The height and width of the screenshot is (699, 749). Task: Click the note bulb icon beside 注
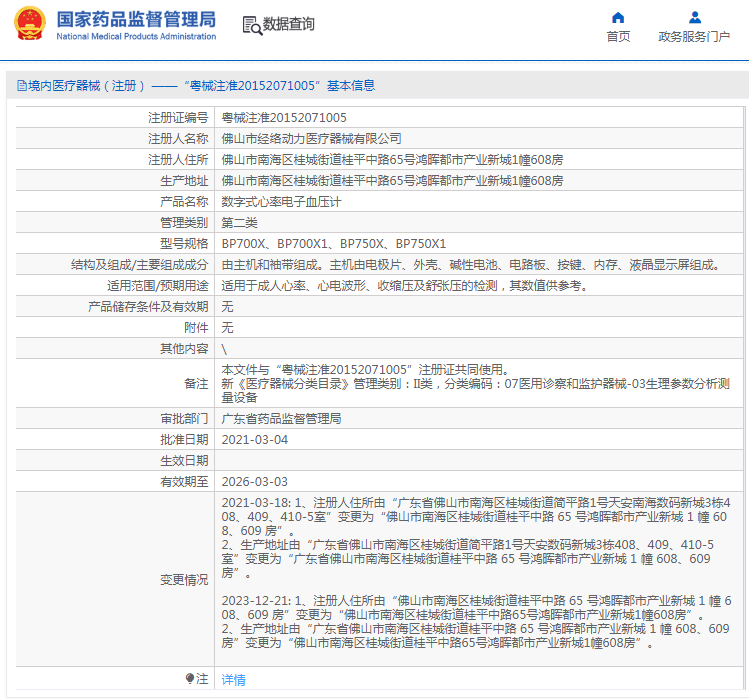pos(190,678)
